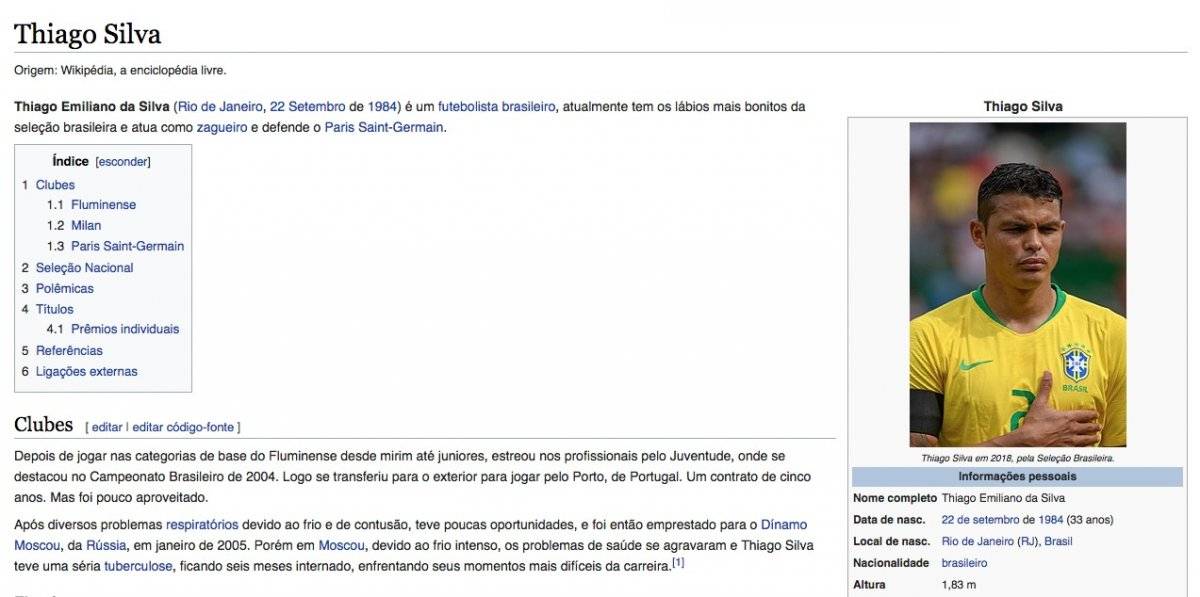Click the Altura value 1,83 m
The height and width of the screenshot is (597, 1200).
(959, 584)
